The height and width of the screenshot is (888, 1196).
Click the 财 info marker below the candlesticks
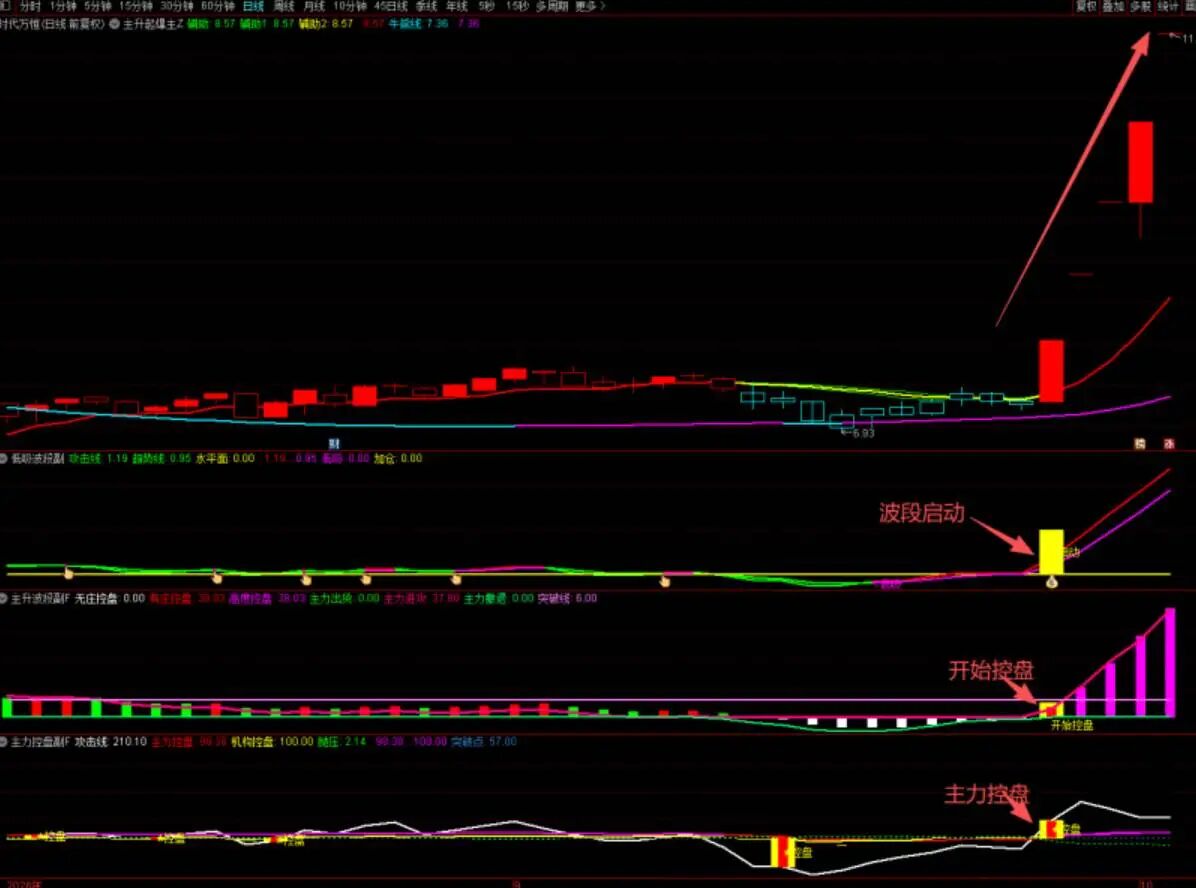pos(334,443)
